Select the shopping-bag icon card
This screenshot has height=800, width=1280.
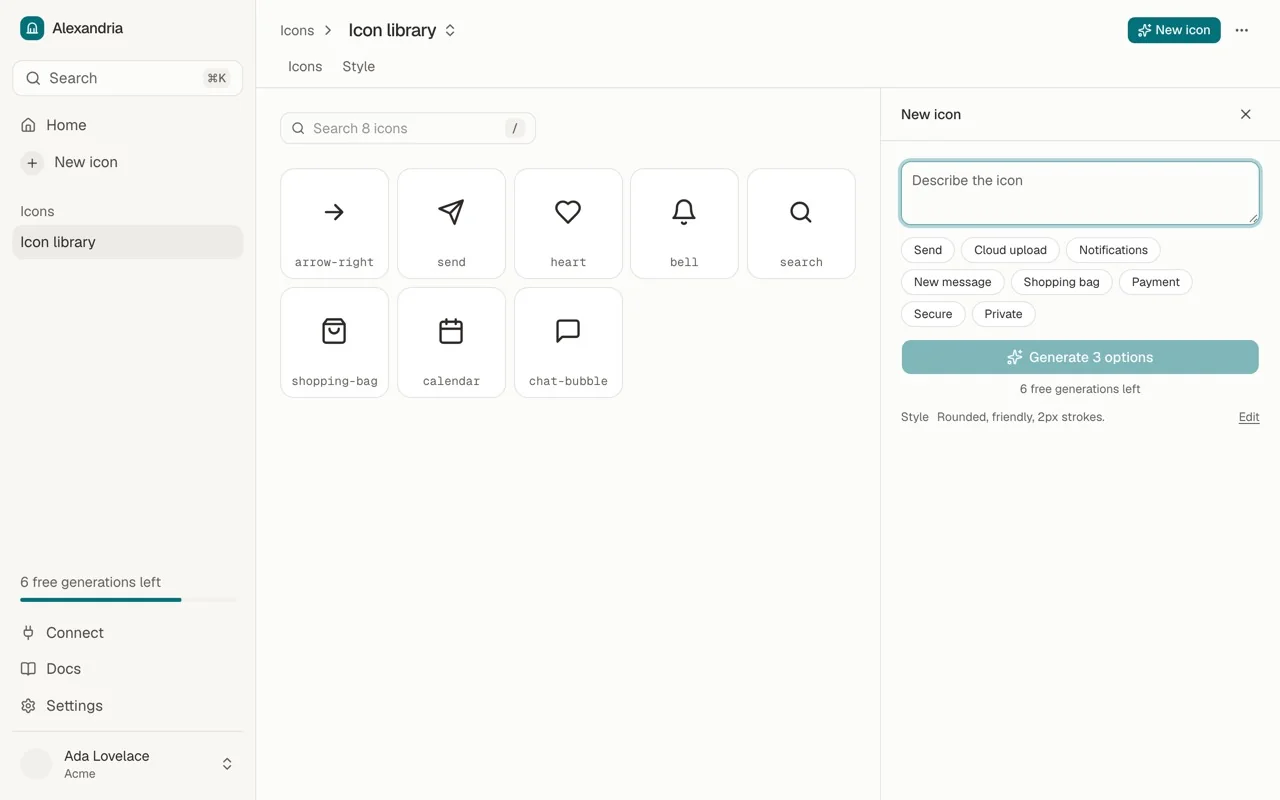tap(334, 342)
